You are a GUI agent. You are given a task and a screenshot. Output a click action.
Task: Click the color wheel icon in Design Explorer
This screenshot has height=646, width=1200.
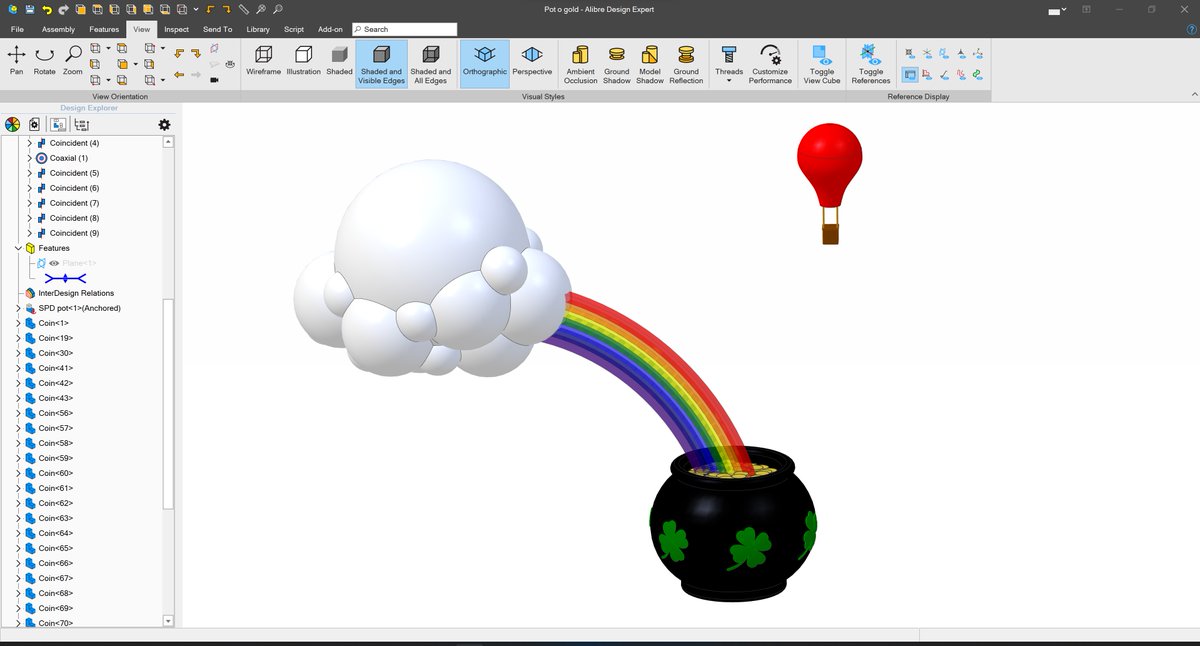tap(12, 124)
